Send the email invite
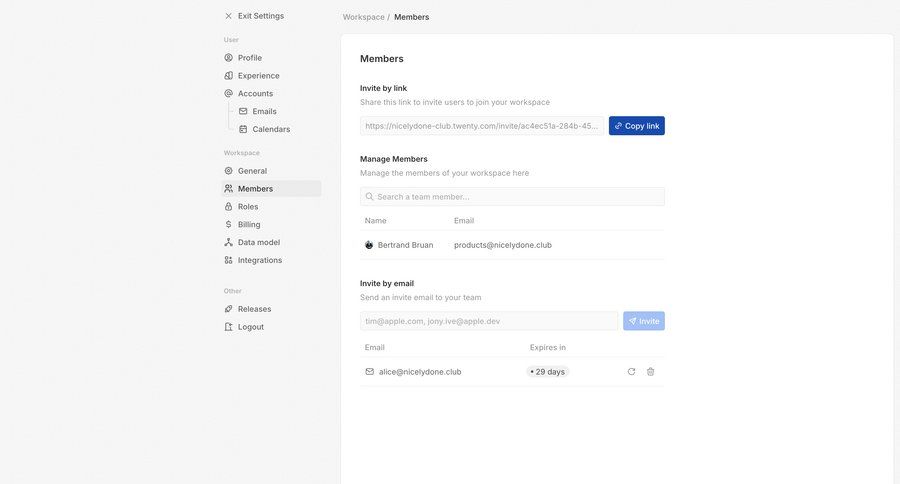 (644, 321)
